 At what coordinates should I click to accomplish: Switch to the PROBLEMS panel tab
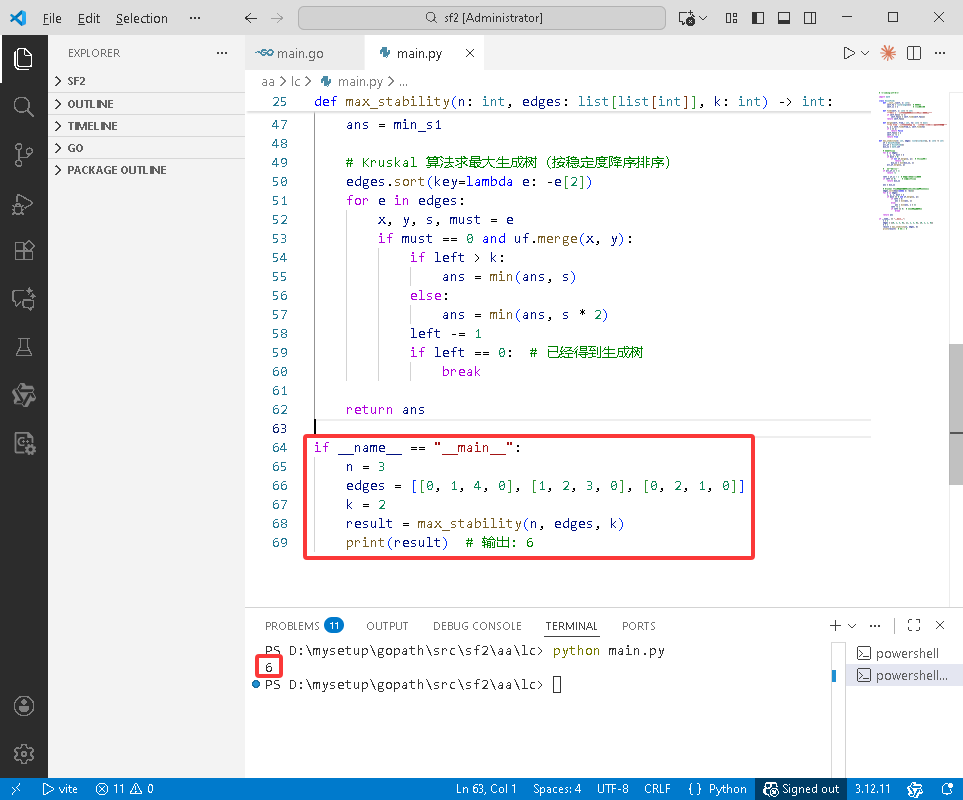303,626
